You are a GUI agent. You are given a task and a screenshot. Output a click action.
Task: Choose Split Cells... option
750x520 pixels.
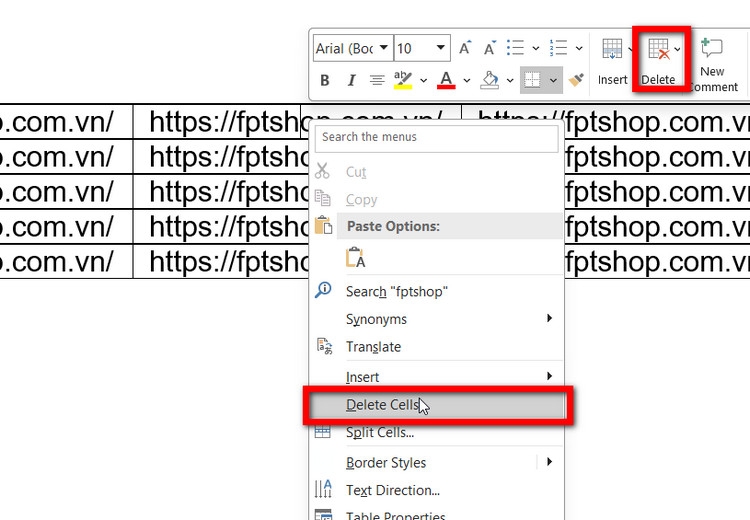click(436, 432)
